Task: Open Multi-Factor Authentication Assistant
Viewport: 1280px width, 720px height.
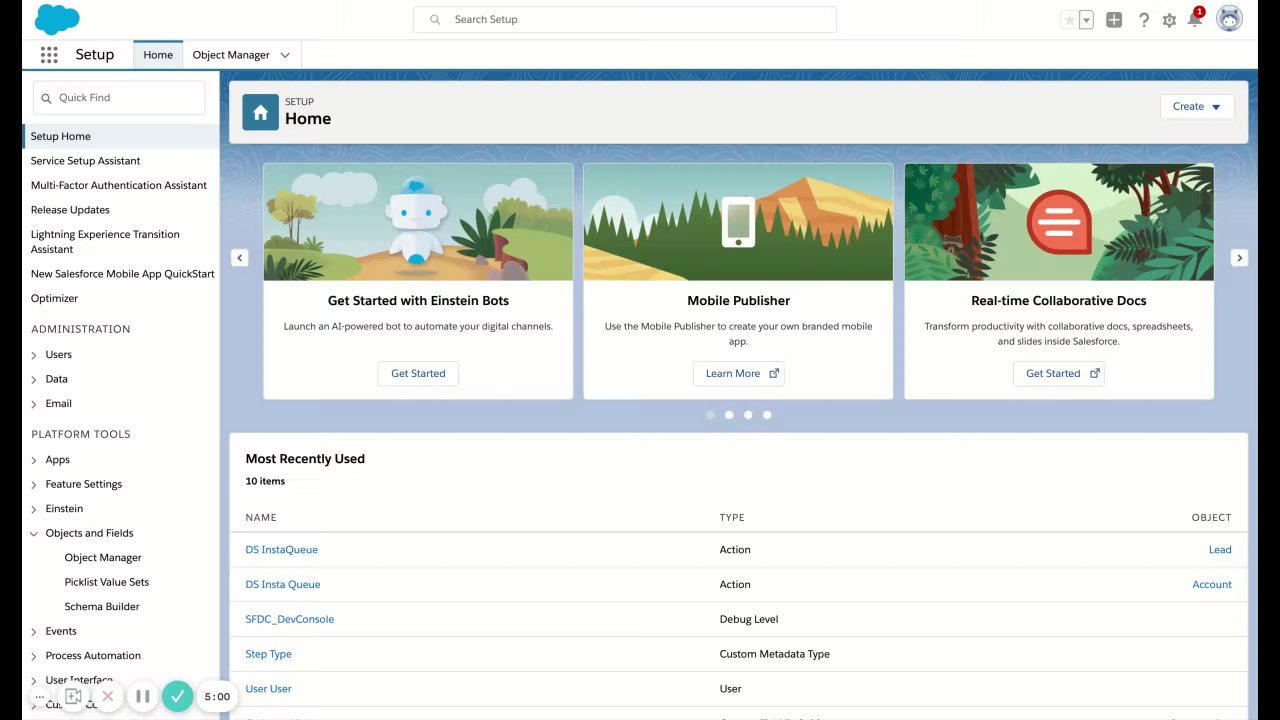Action: [x=119, y=185]
